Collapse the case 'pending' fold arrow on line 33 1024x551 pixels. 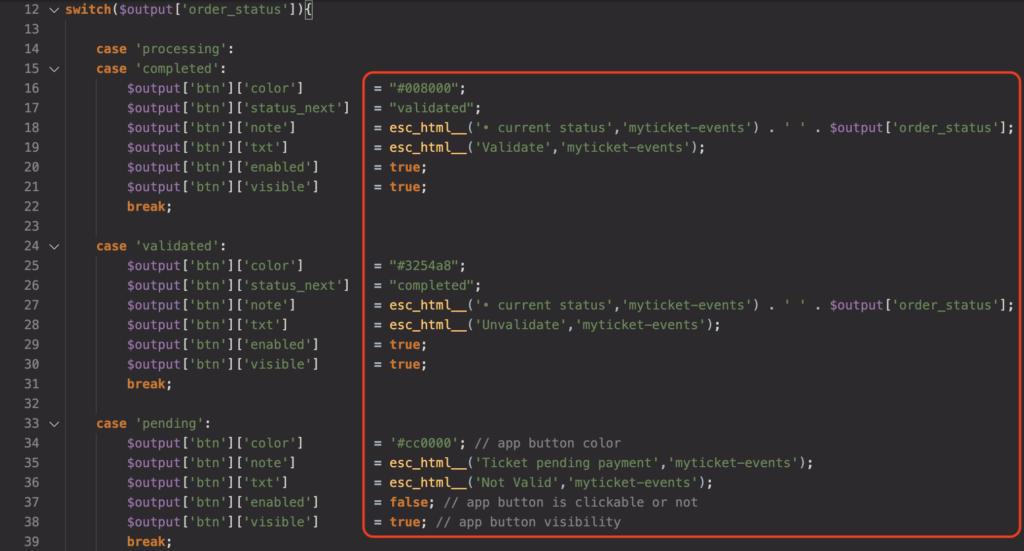[54, 424]
